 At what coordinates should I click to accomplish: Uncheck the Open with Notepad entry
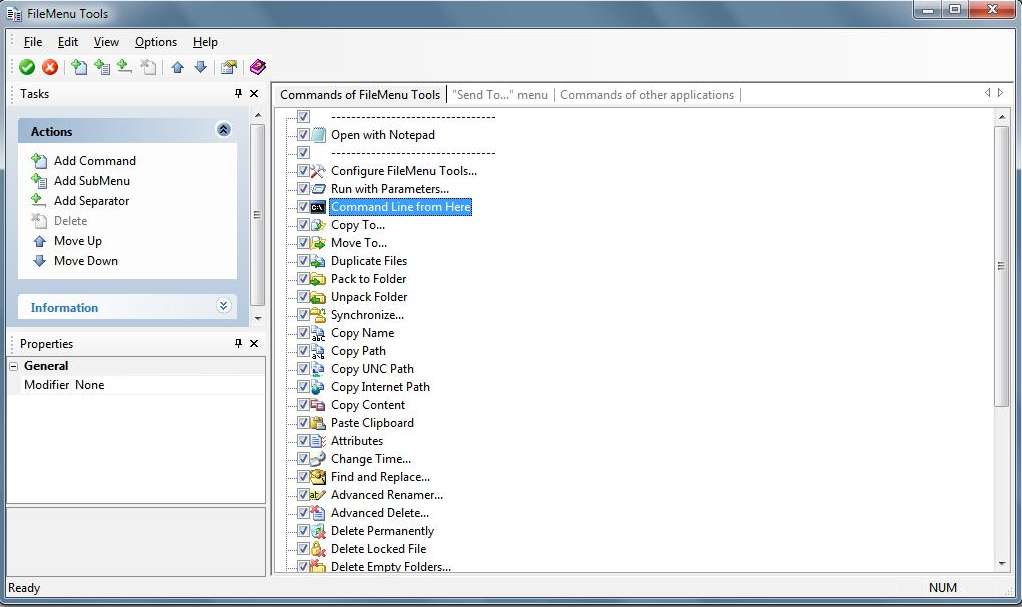coord(303,134)
